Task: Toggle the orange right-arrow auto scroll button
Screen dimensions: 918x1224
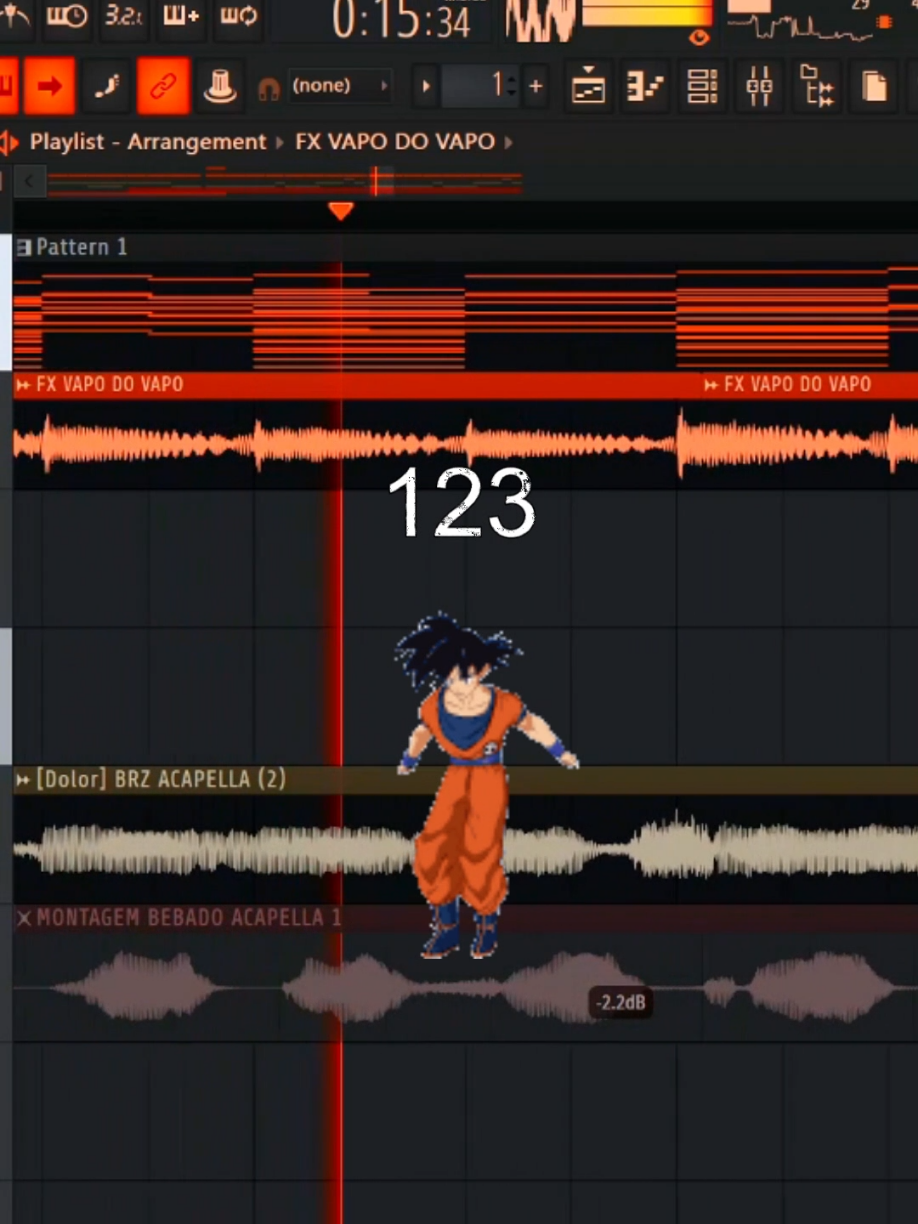Action: click(49, 86)
